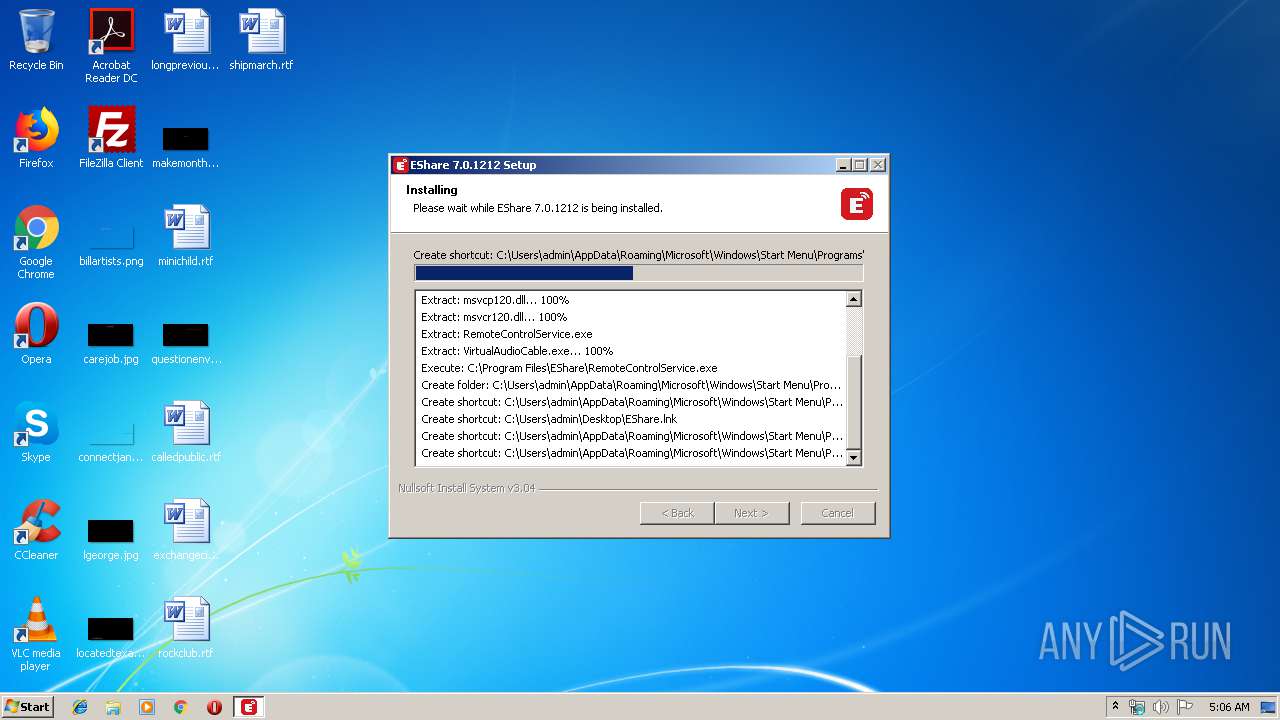The height and width of the screenshot is (720, 1280).
Task: Open media player taskbar icon
Action: pyautogui.click(x=147, y=707)
